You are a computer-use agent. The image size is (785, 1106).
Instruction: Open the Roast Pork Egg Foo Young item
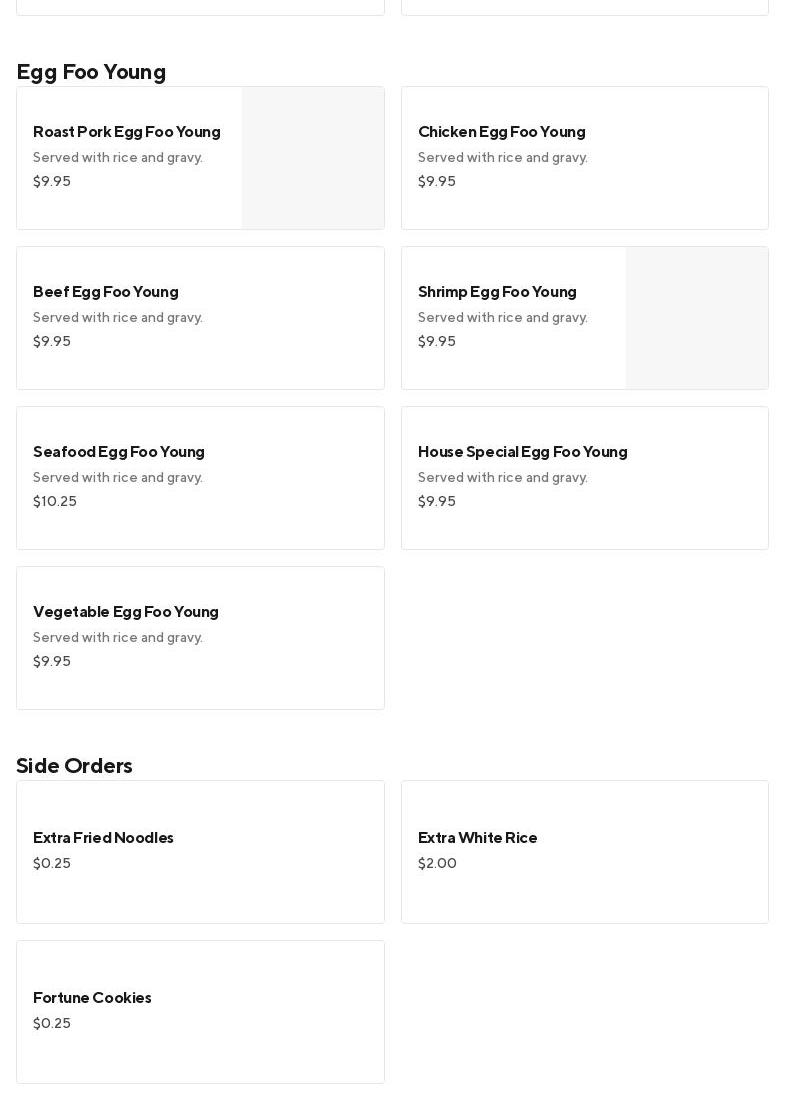point(127,132)
